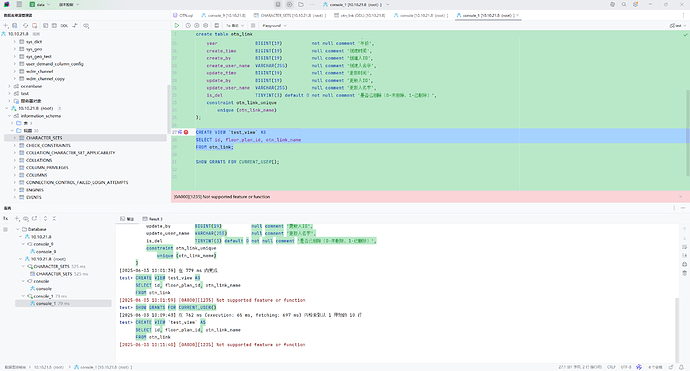Toggle the Tx transaction mode in services
The height and width of the screenshot is (371, 690).
pos(6,218)
